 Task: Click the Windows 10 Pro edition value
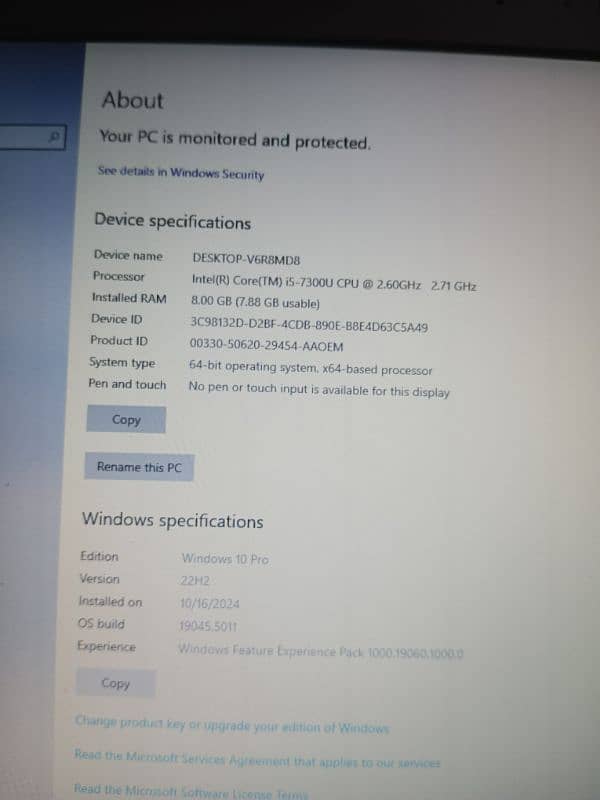(224, 559)
